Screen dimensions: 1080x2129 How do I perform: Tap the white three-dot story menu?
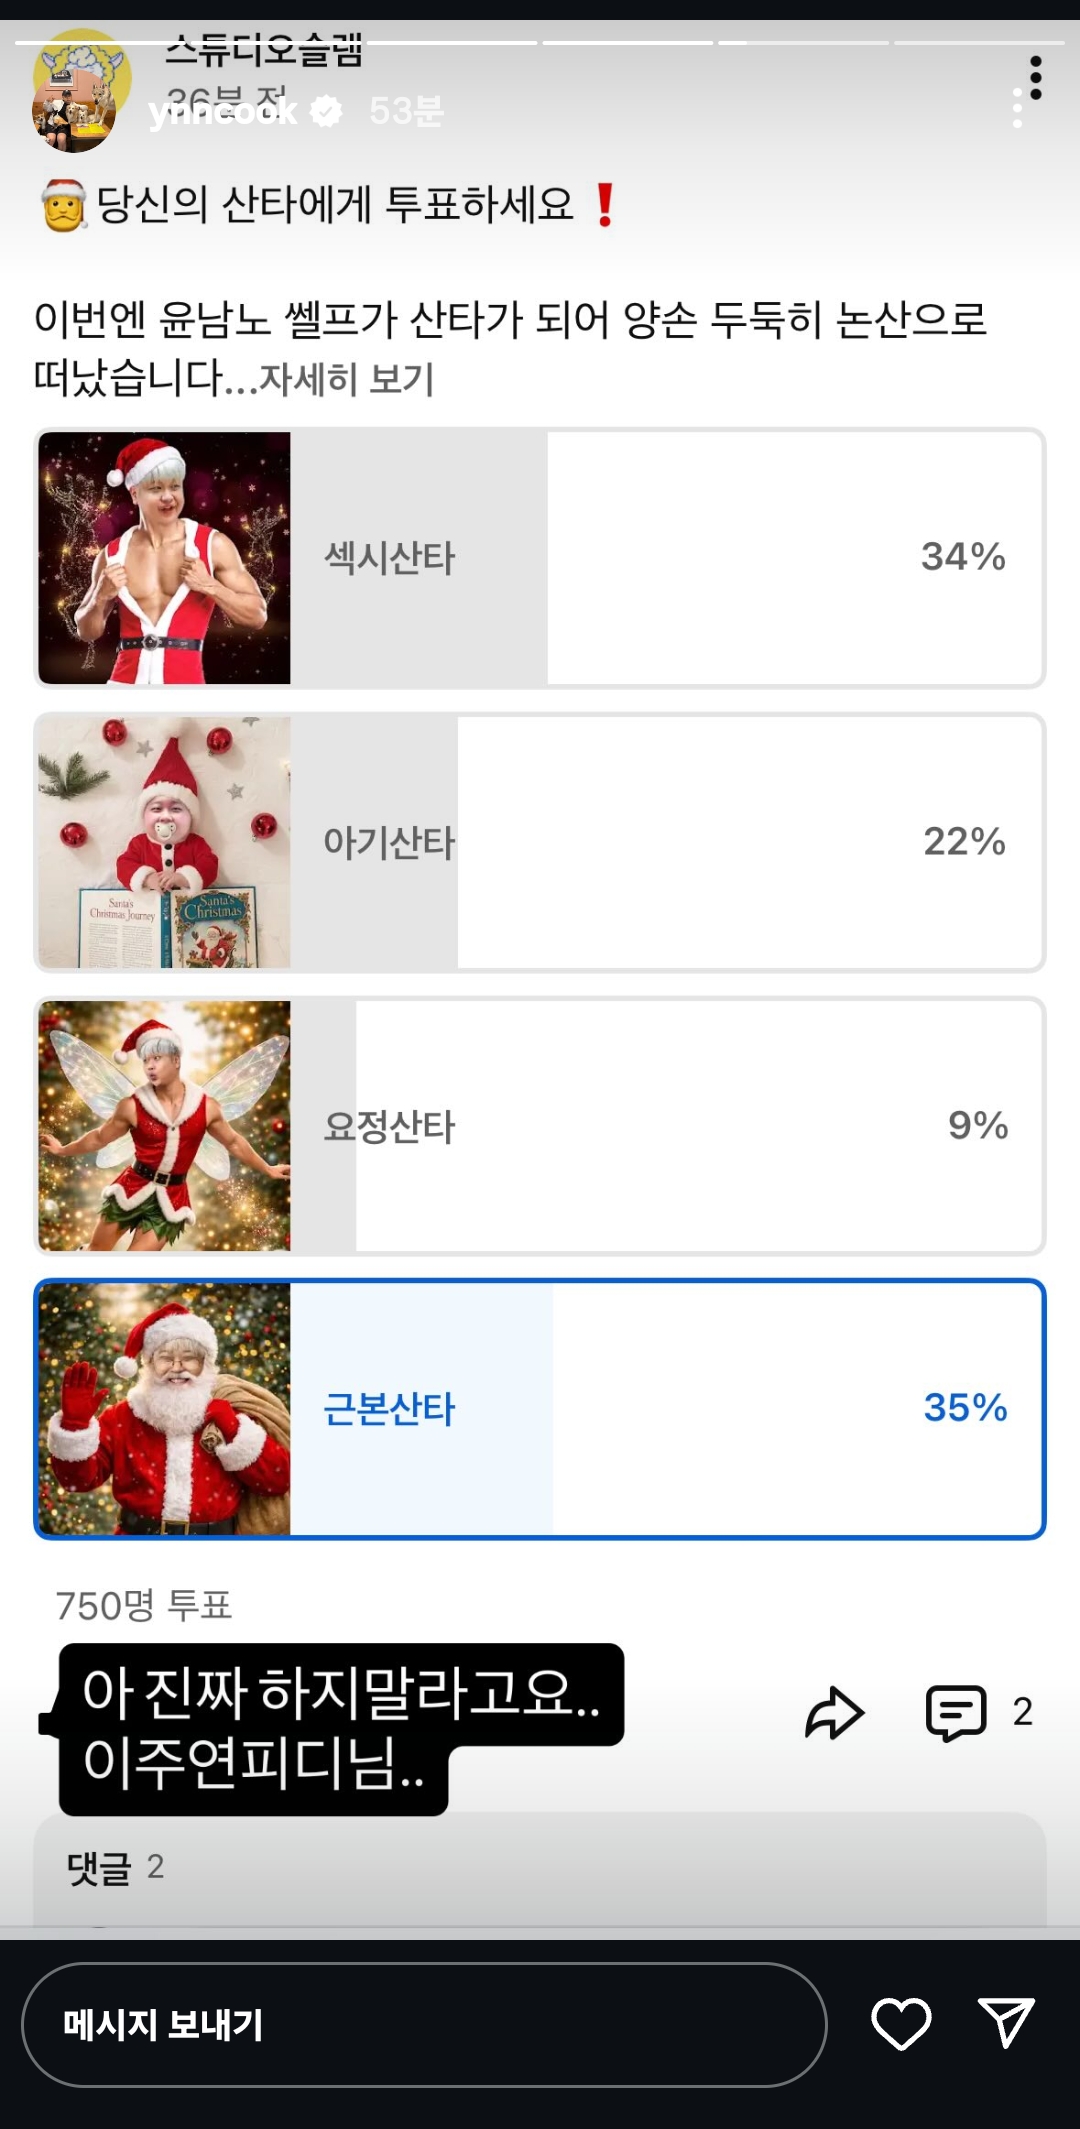tap(1018, 107)
